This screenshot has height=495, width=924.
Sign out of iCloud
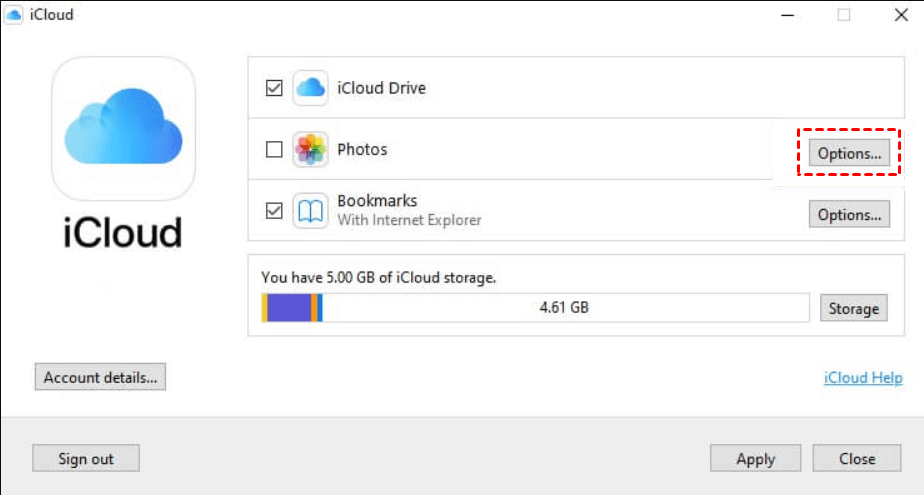point(86,459)
